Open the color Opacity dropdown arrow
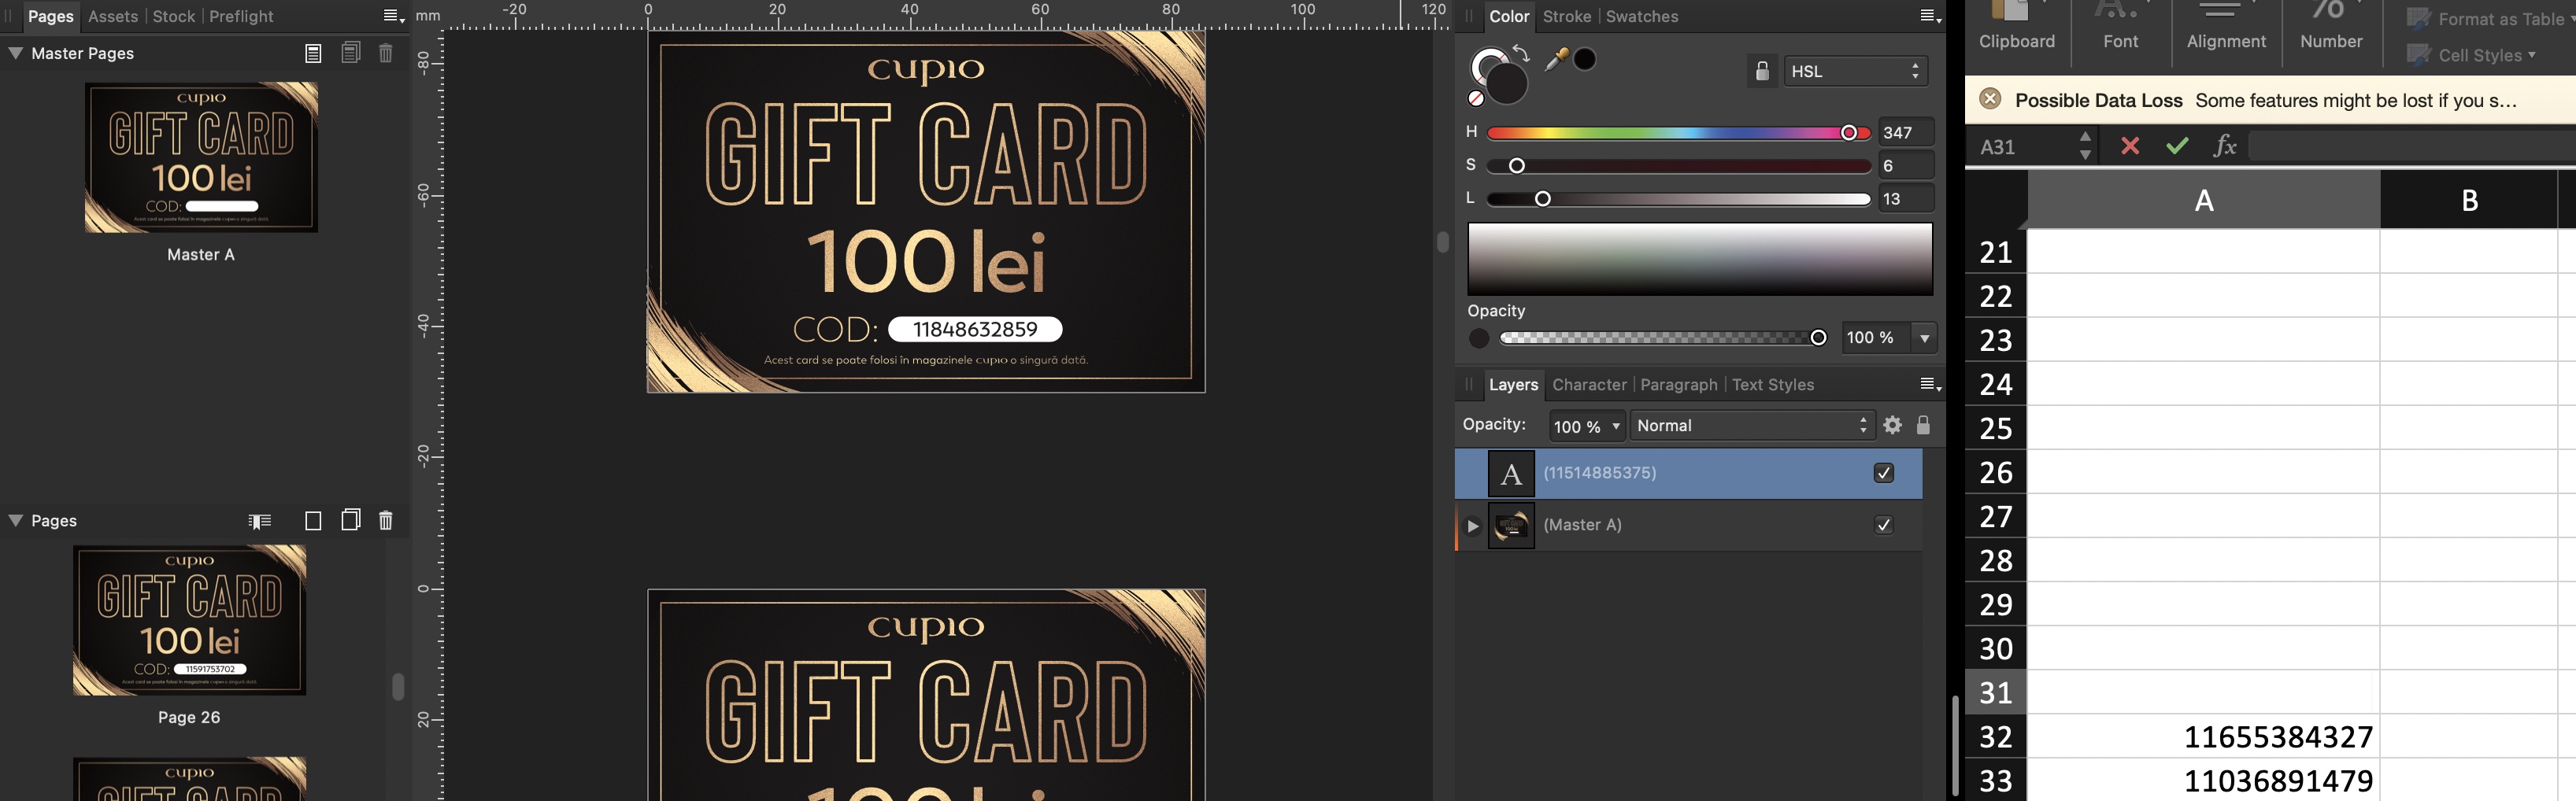The height and width of the screenshot is (801, 2576). [x=1924, y=338]
